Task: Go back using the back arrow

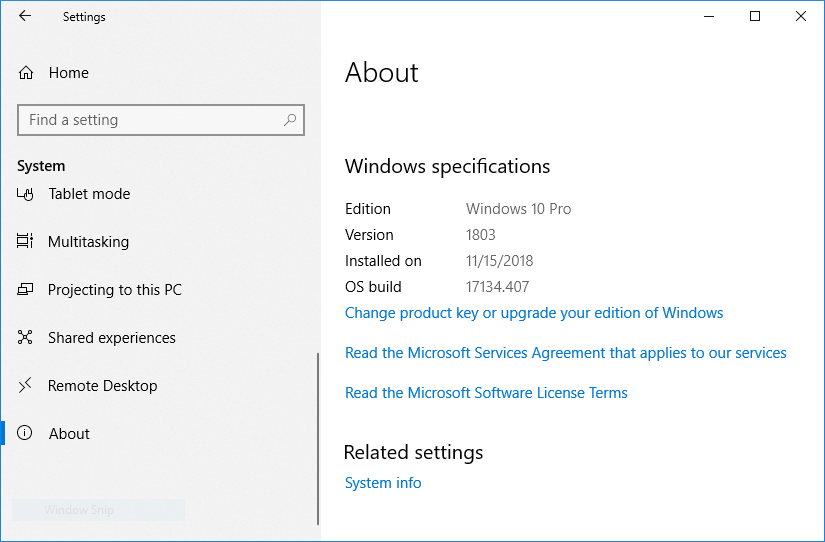Action: click(x=25, y=16)
